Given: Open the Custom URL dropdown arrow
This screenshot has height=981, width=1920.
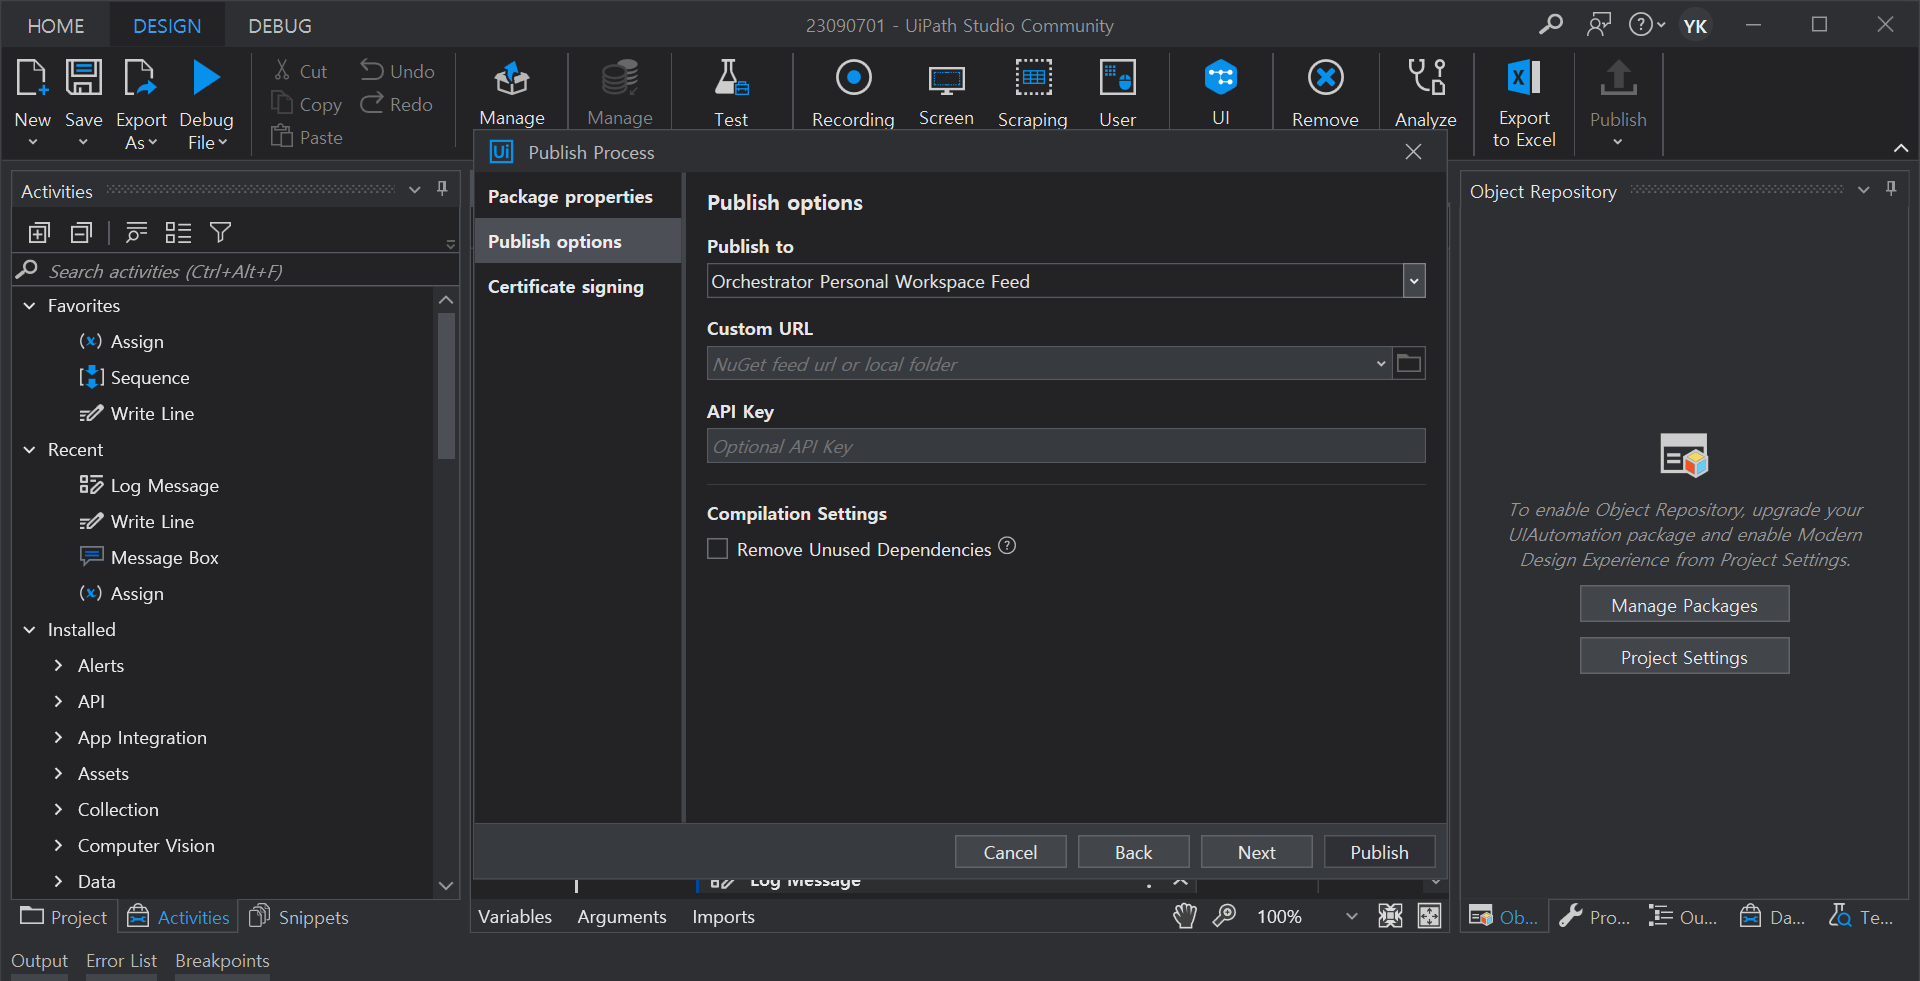Looking at the screenshot, I should point(1381,364).
